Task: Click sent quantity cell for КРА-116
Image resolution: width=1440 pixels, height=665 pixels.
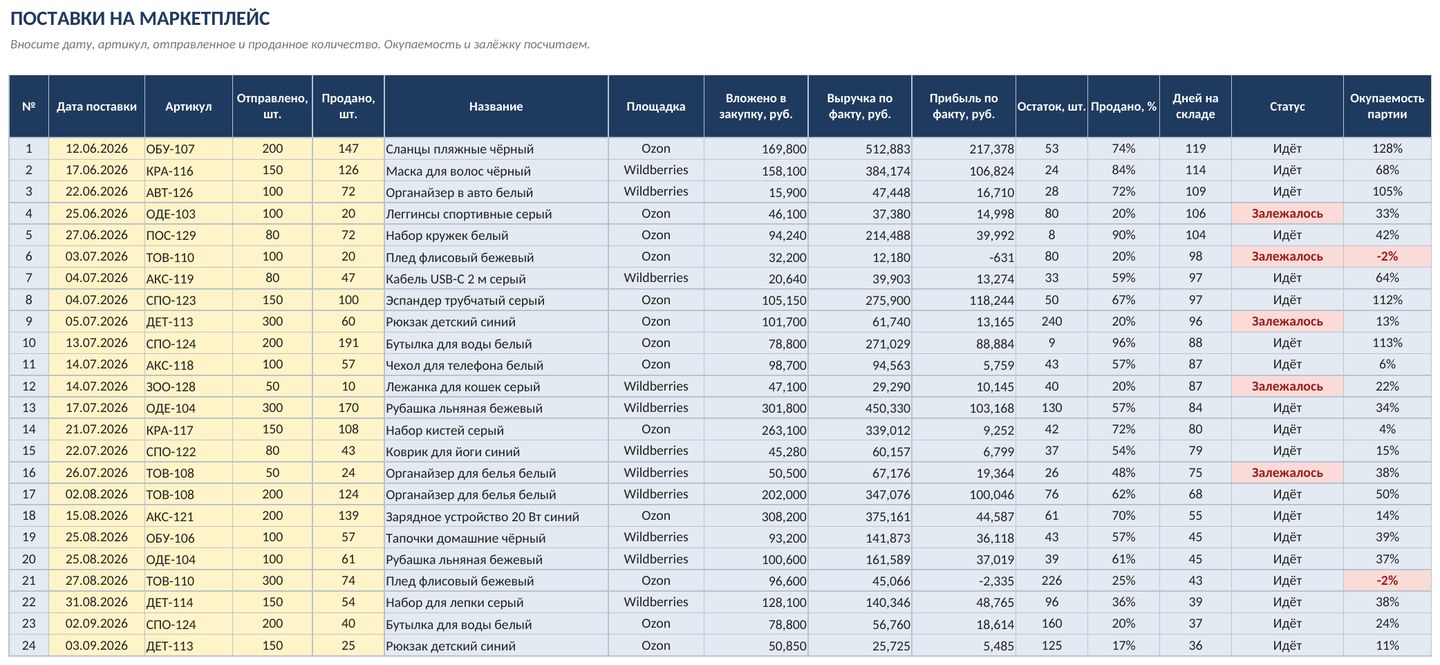Action: pos(272,171)
